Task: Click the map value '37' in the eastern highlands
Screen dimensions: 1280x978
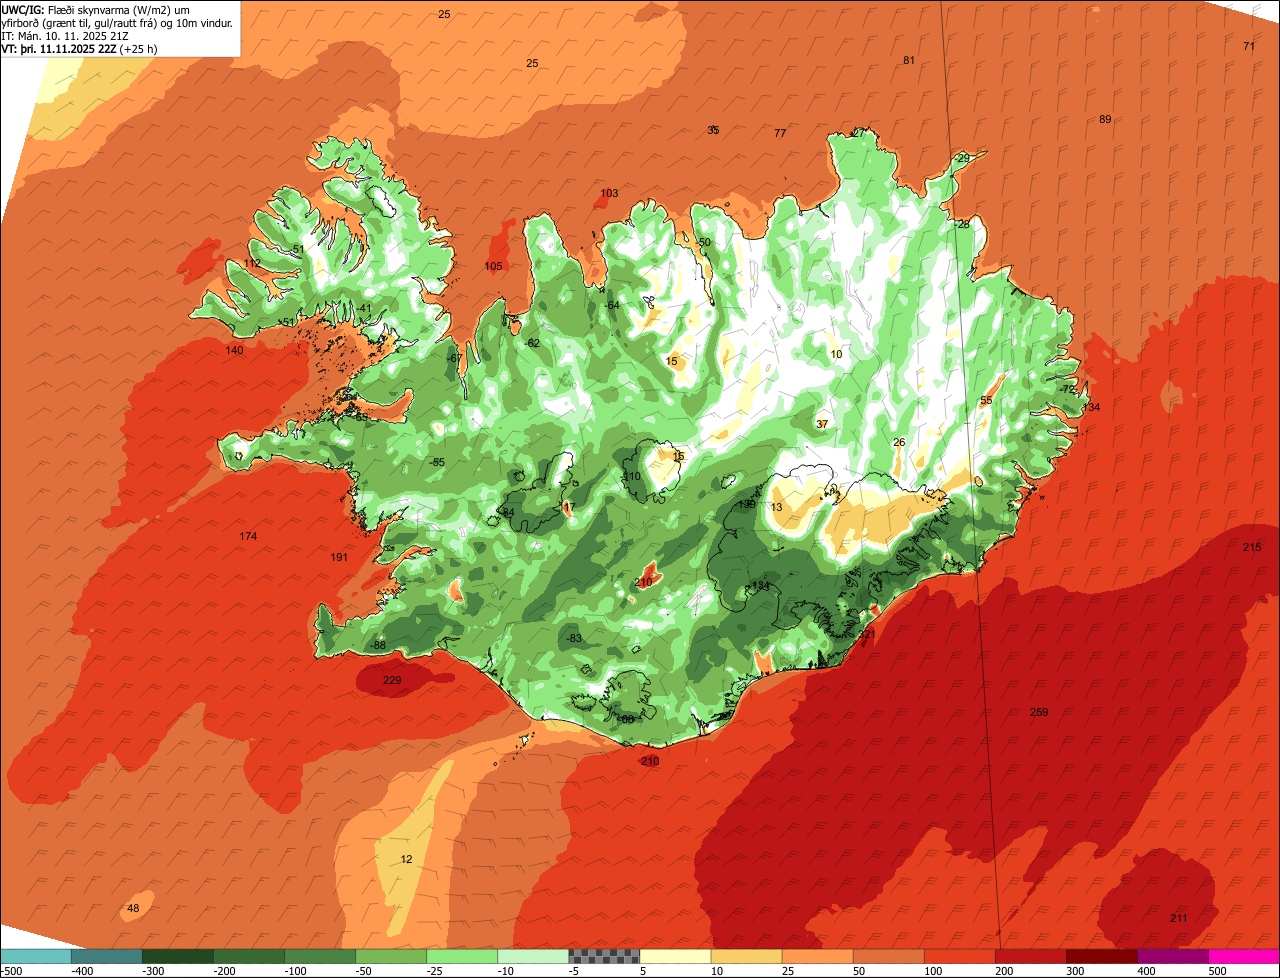Action: pos(822,424)
